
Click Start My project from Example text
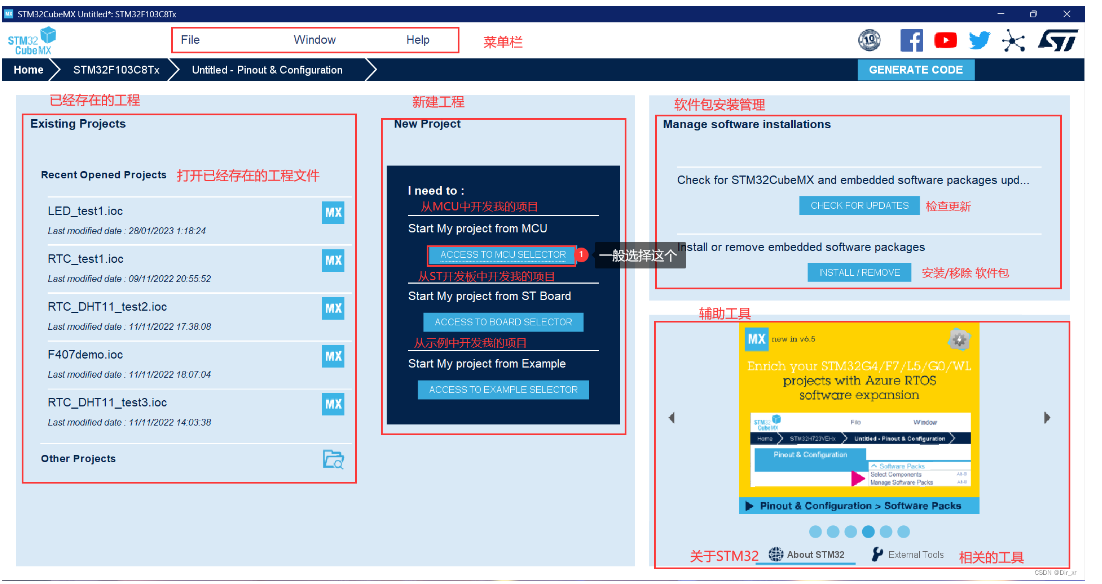point(486,363)
